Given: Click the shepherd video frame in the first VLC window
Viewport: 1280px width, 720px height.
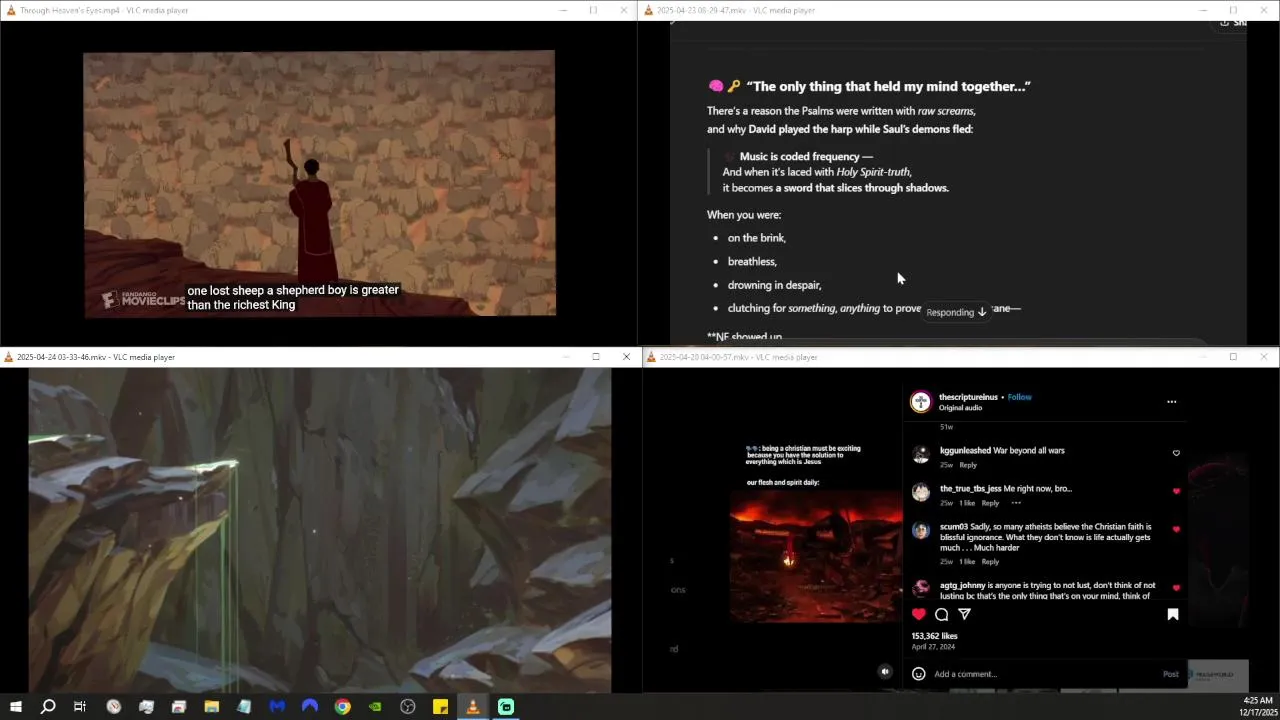Looking at the screenshot, I should 319,184.
